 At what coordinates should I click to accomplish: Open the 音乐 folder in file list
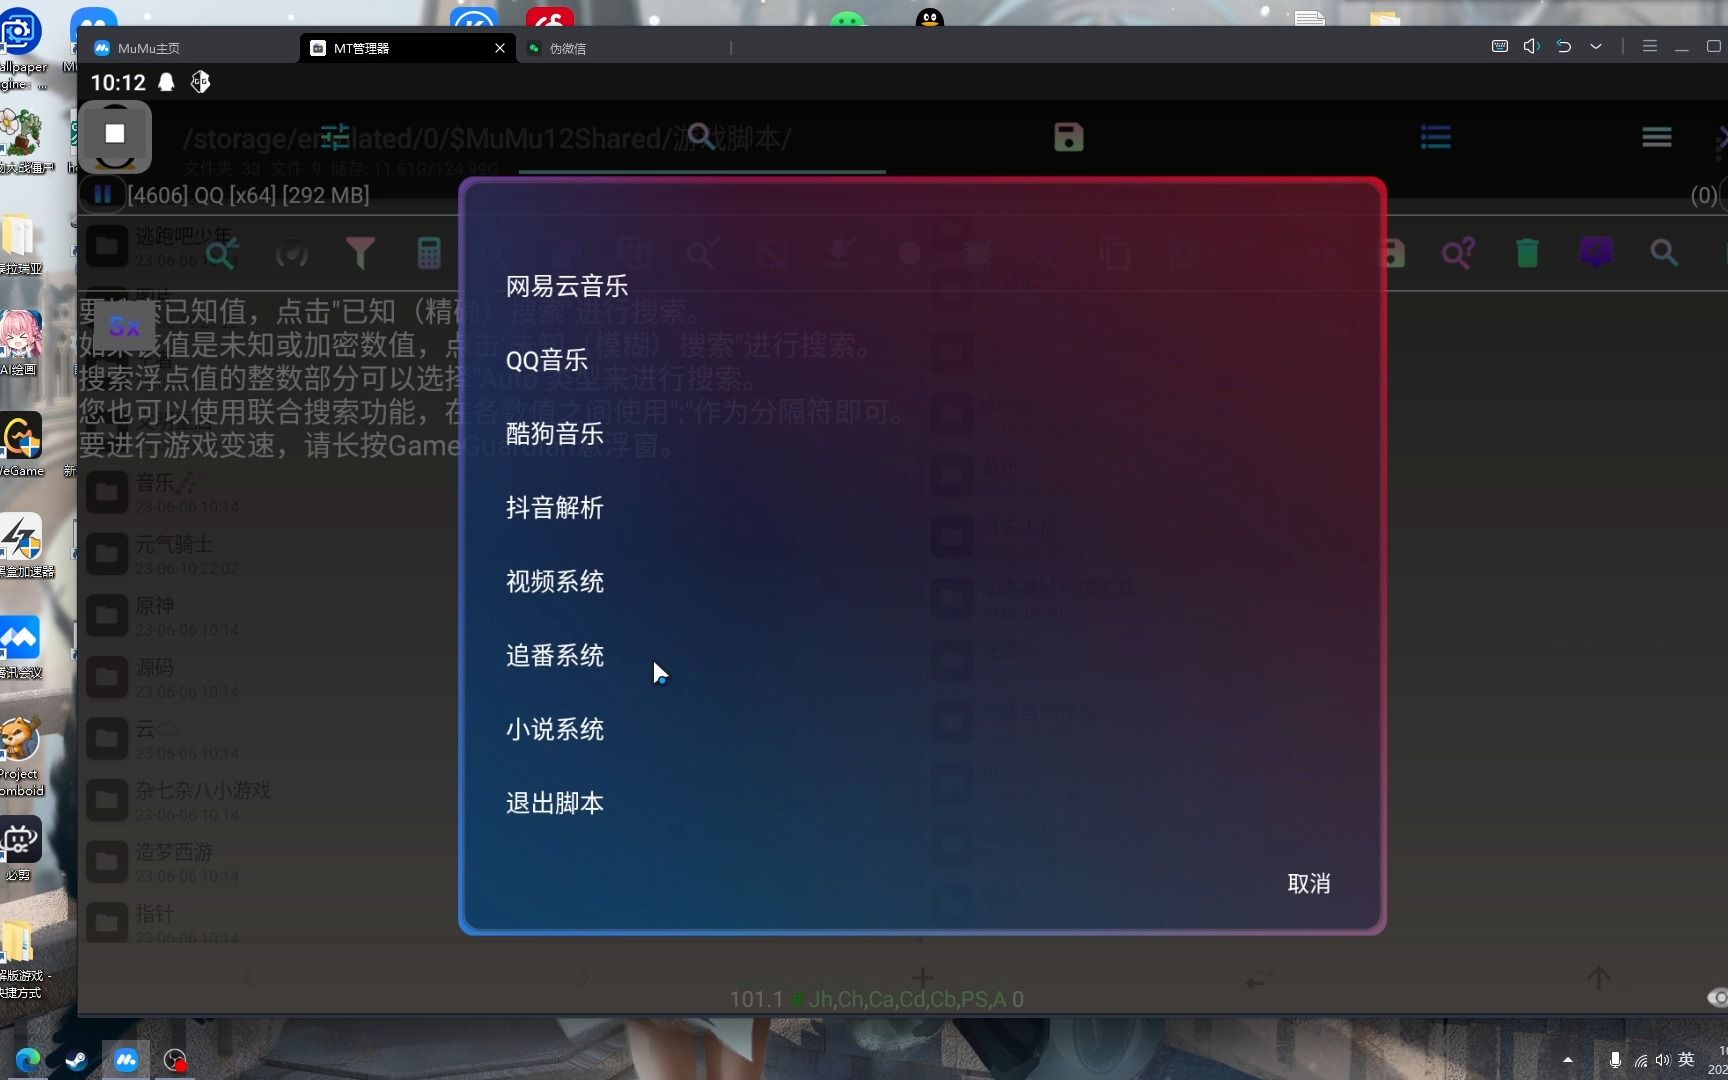[x=270, y=491]
